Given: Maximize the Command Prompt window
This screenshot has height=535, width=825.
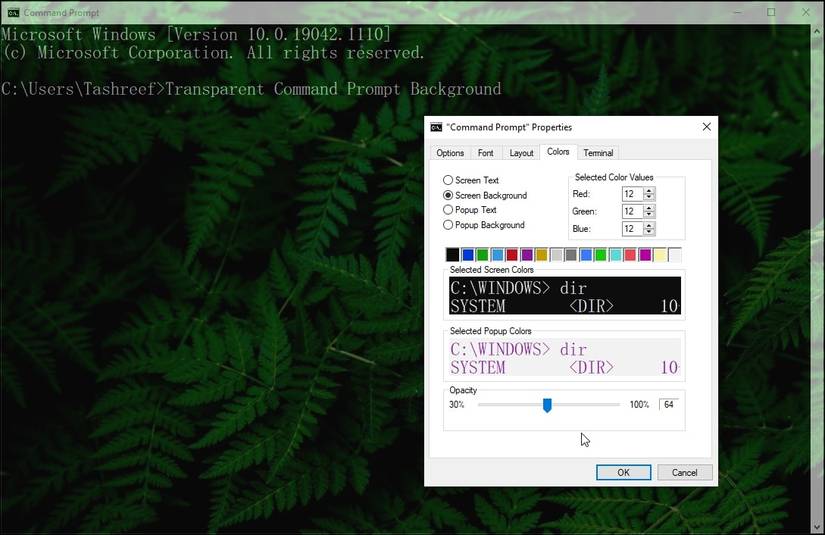Looking at the screenshot, I should tap(771, 12).
